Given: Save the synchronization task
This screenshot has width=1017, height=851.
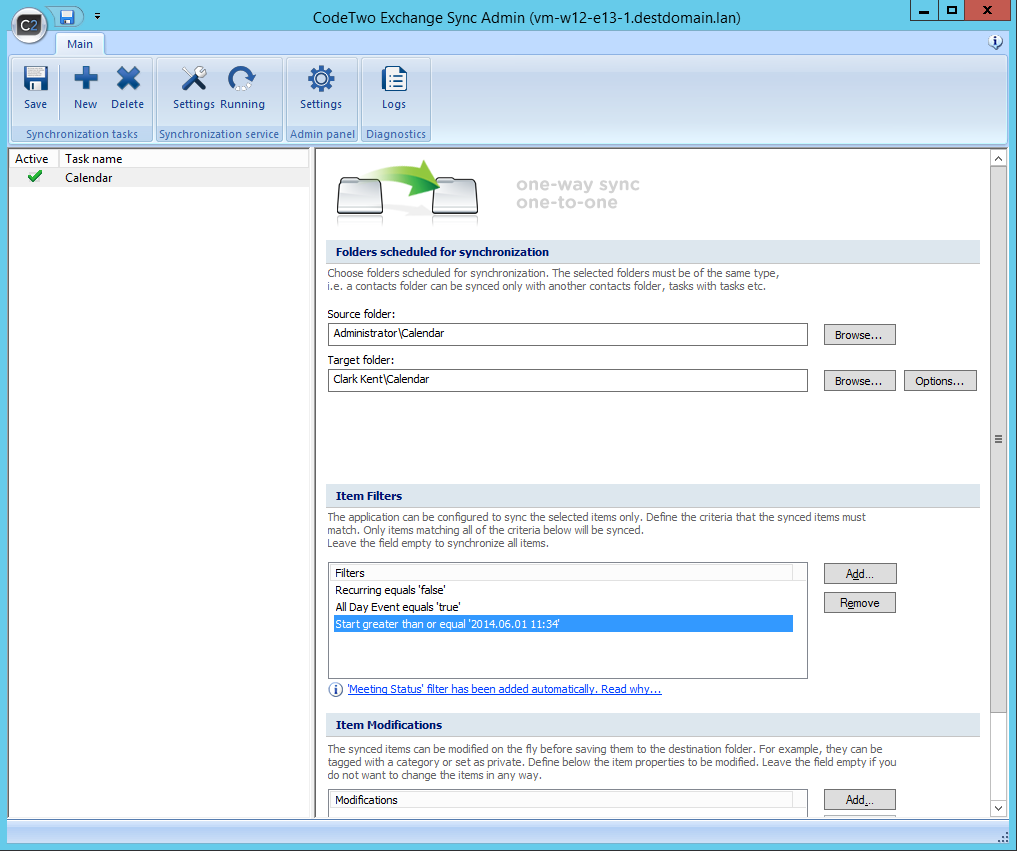Looking at the screenshot, I should click(35, 88).
